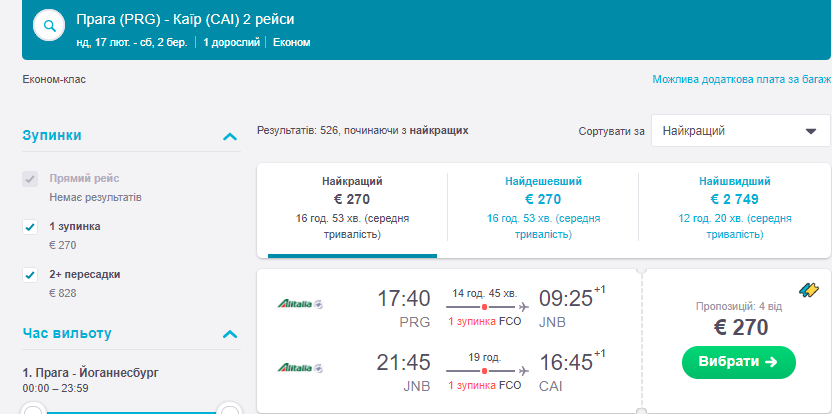Select the Найдешевший tab

543,210
